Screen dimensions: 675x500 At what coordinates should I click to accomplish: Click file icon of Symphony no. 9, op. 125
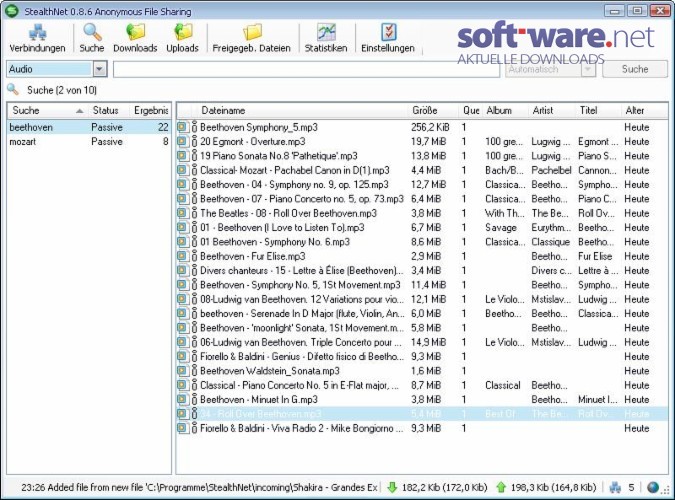coord(183,184)
